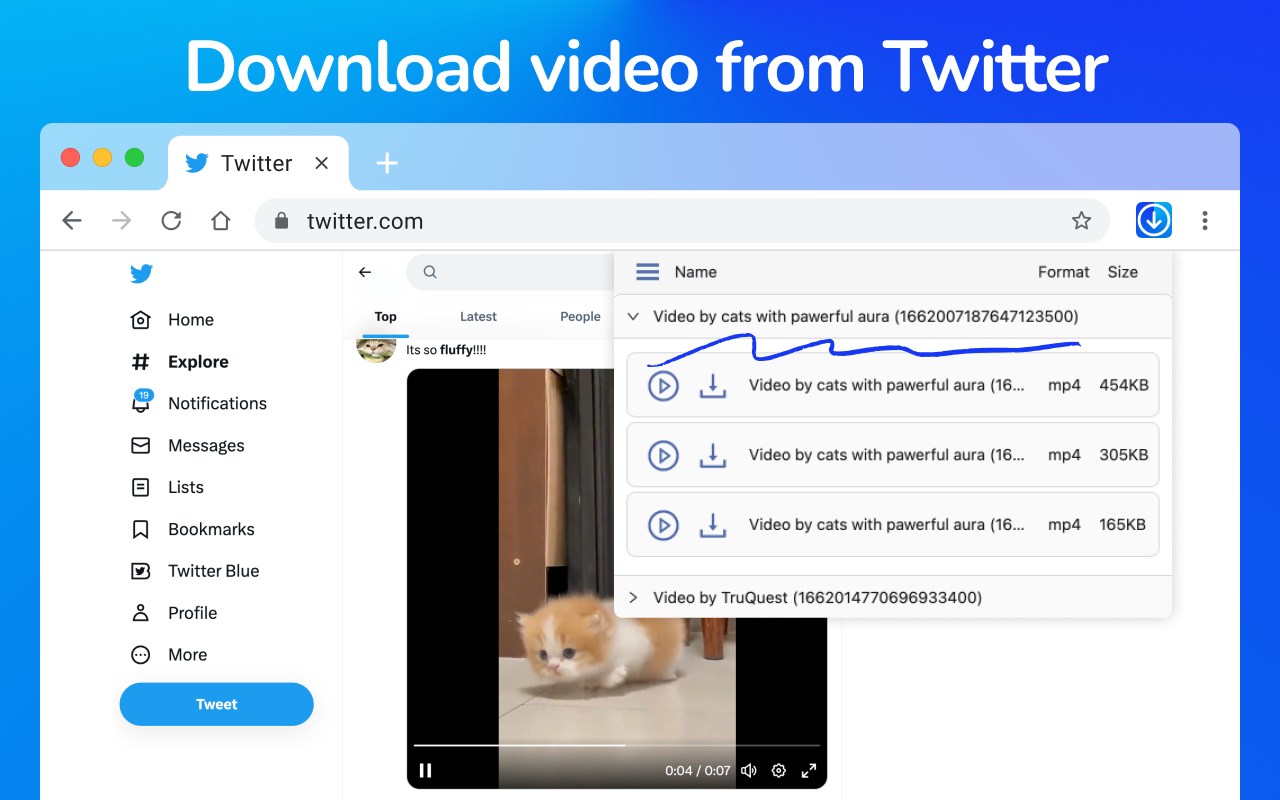This screenshot has width=1280, height=800.
Task: Select the Top search tab
Action: pyautogui.click(x=385, y=316)
